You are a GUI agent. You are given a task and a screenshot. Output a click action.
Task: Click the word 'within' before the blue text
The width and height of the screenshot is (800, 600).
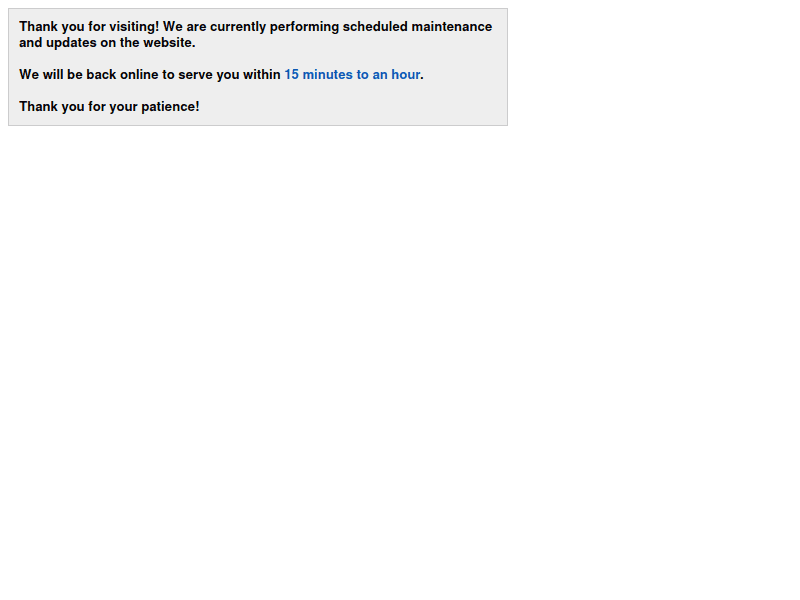[262, 75]
